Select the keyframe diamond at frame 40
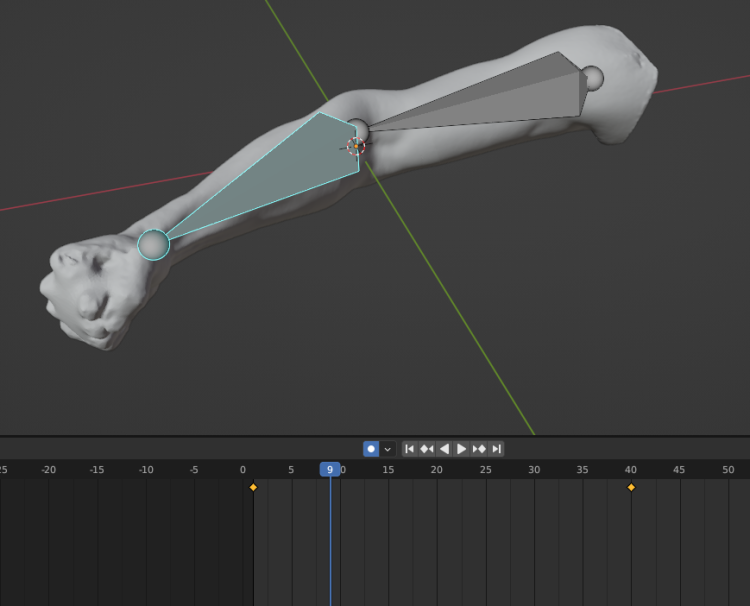750x606 pixels. coord(631,487)
